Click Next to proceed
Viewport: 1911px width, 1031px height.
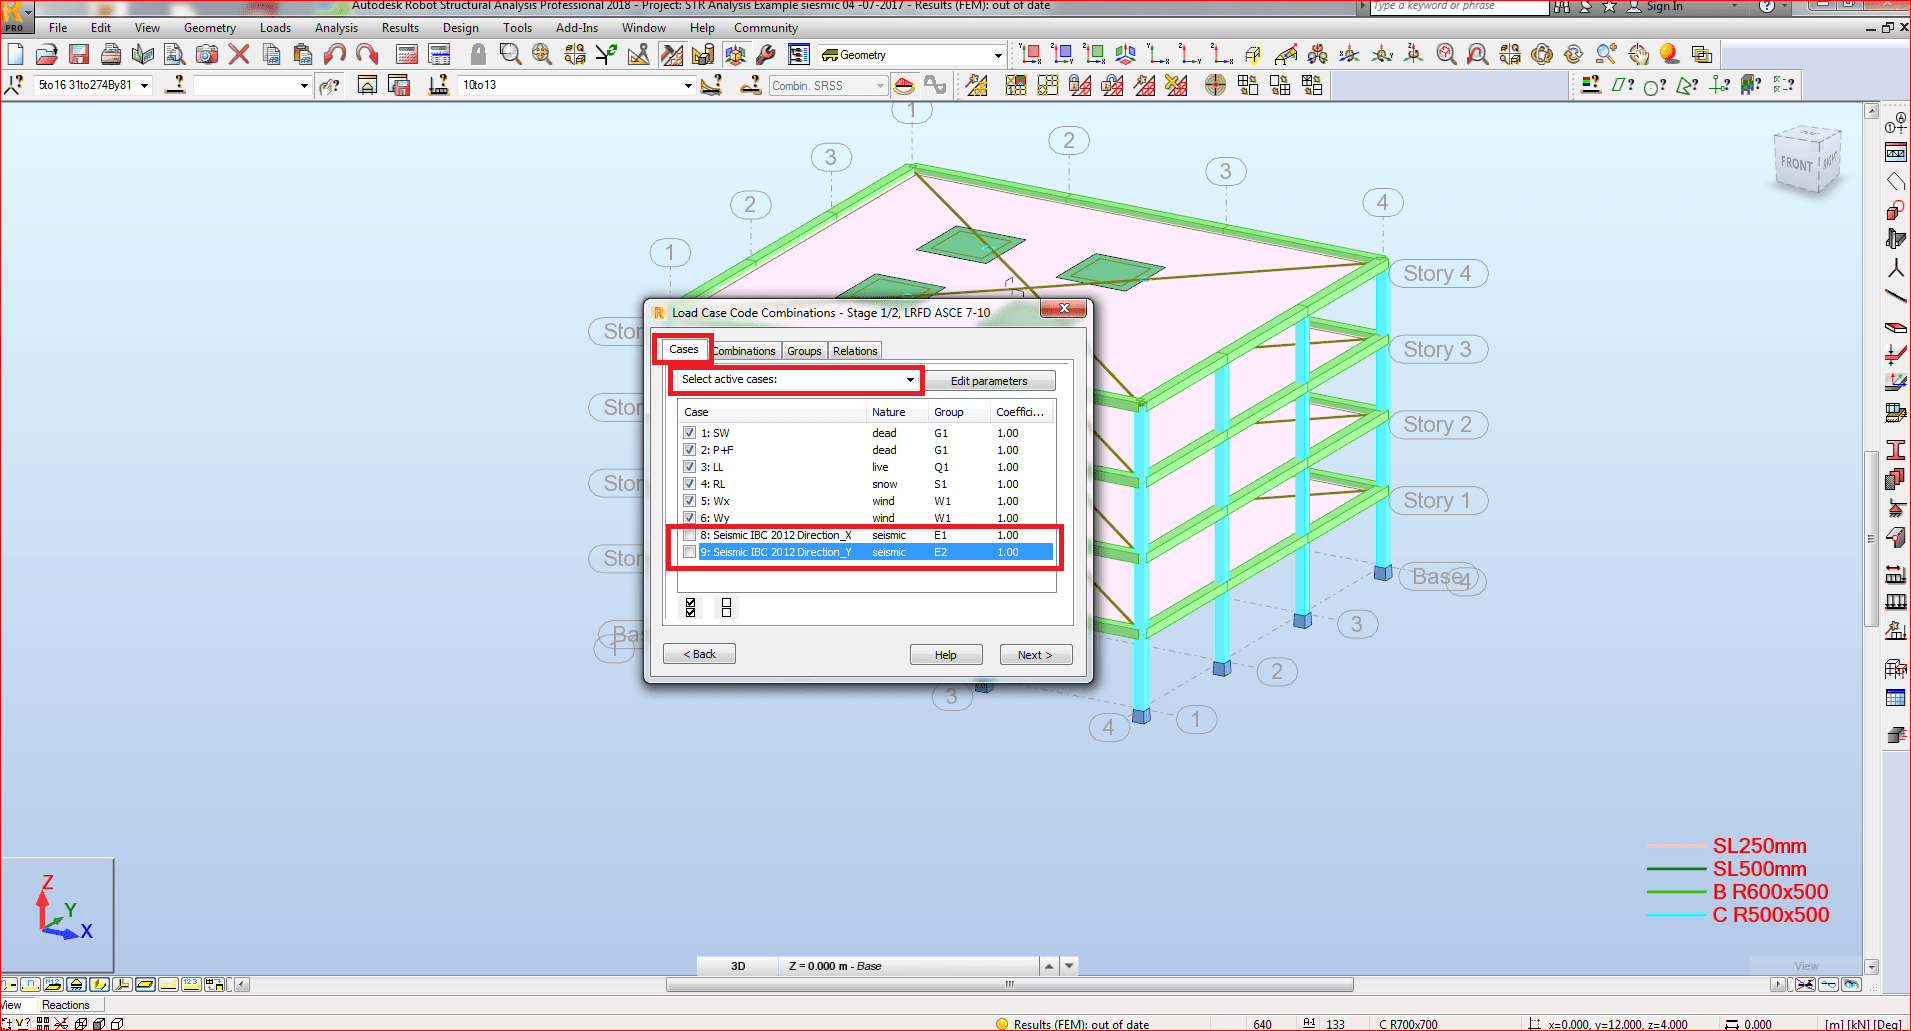coord(1036,655)
